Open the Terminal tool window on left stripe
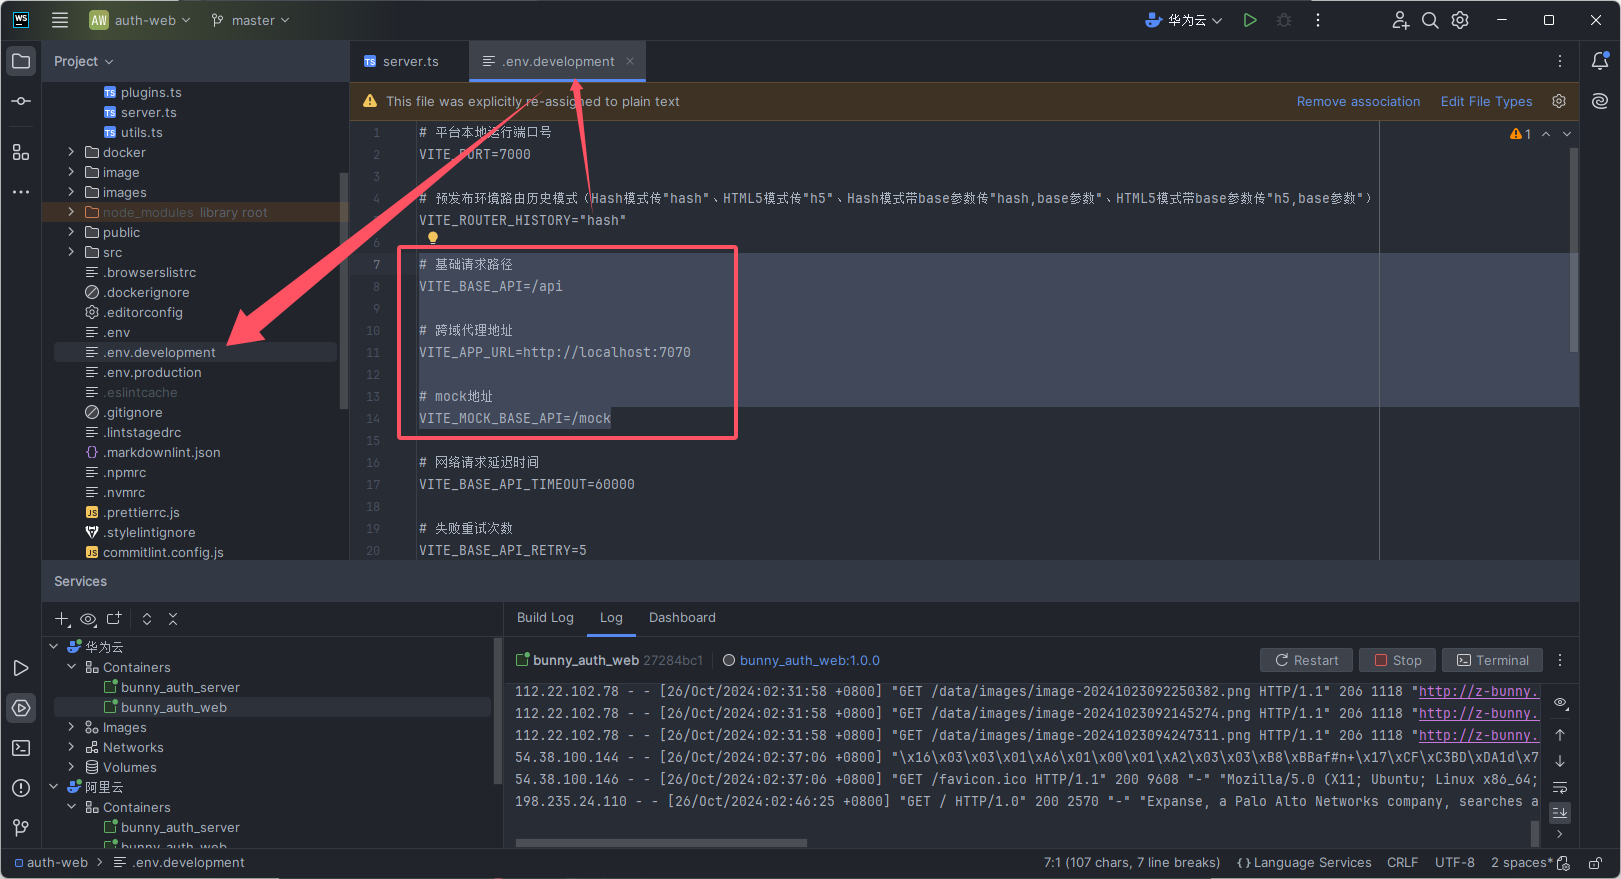 (x=21, y=748)
